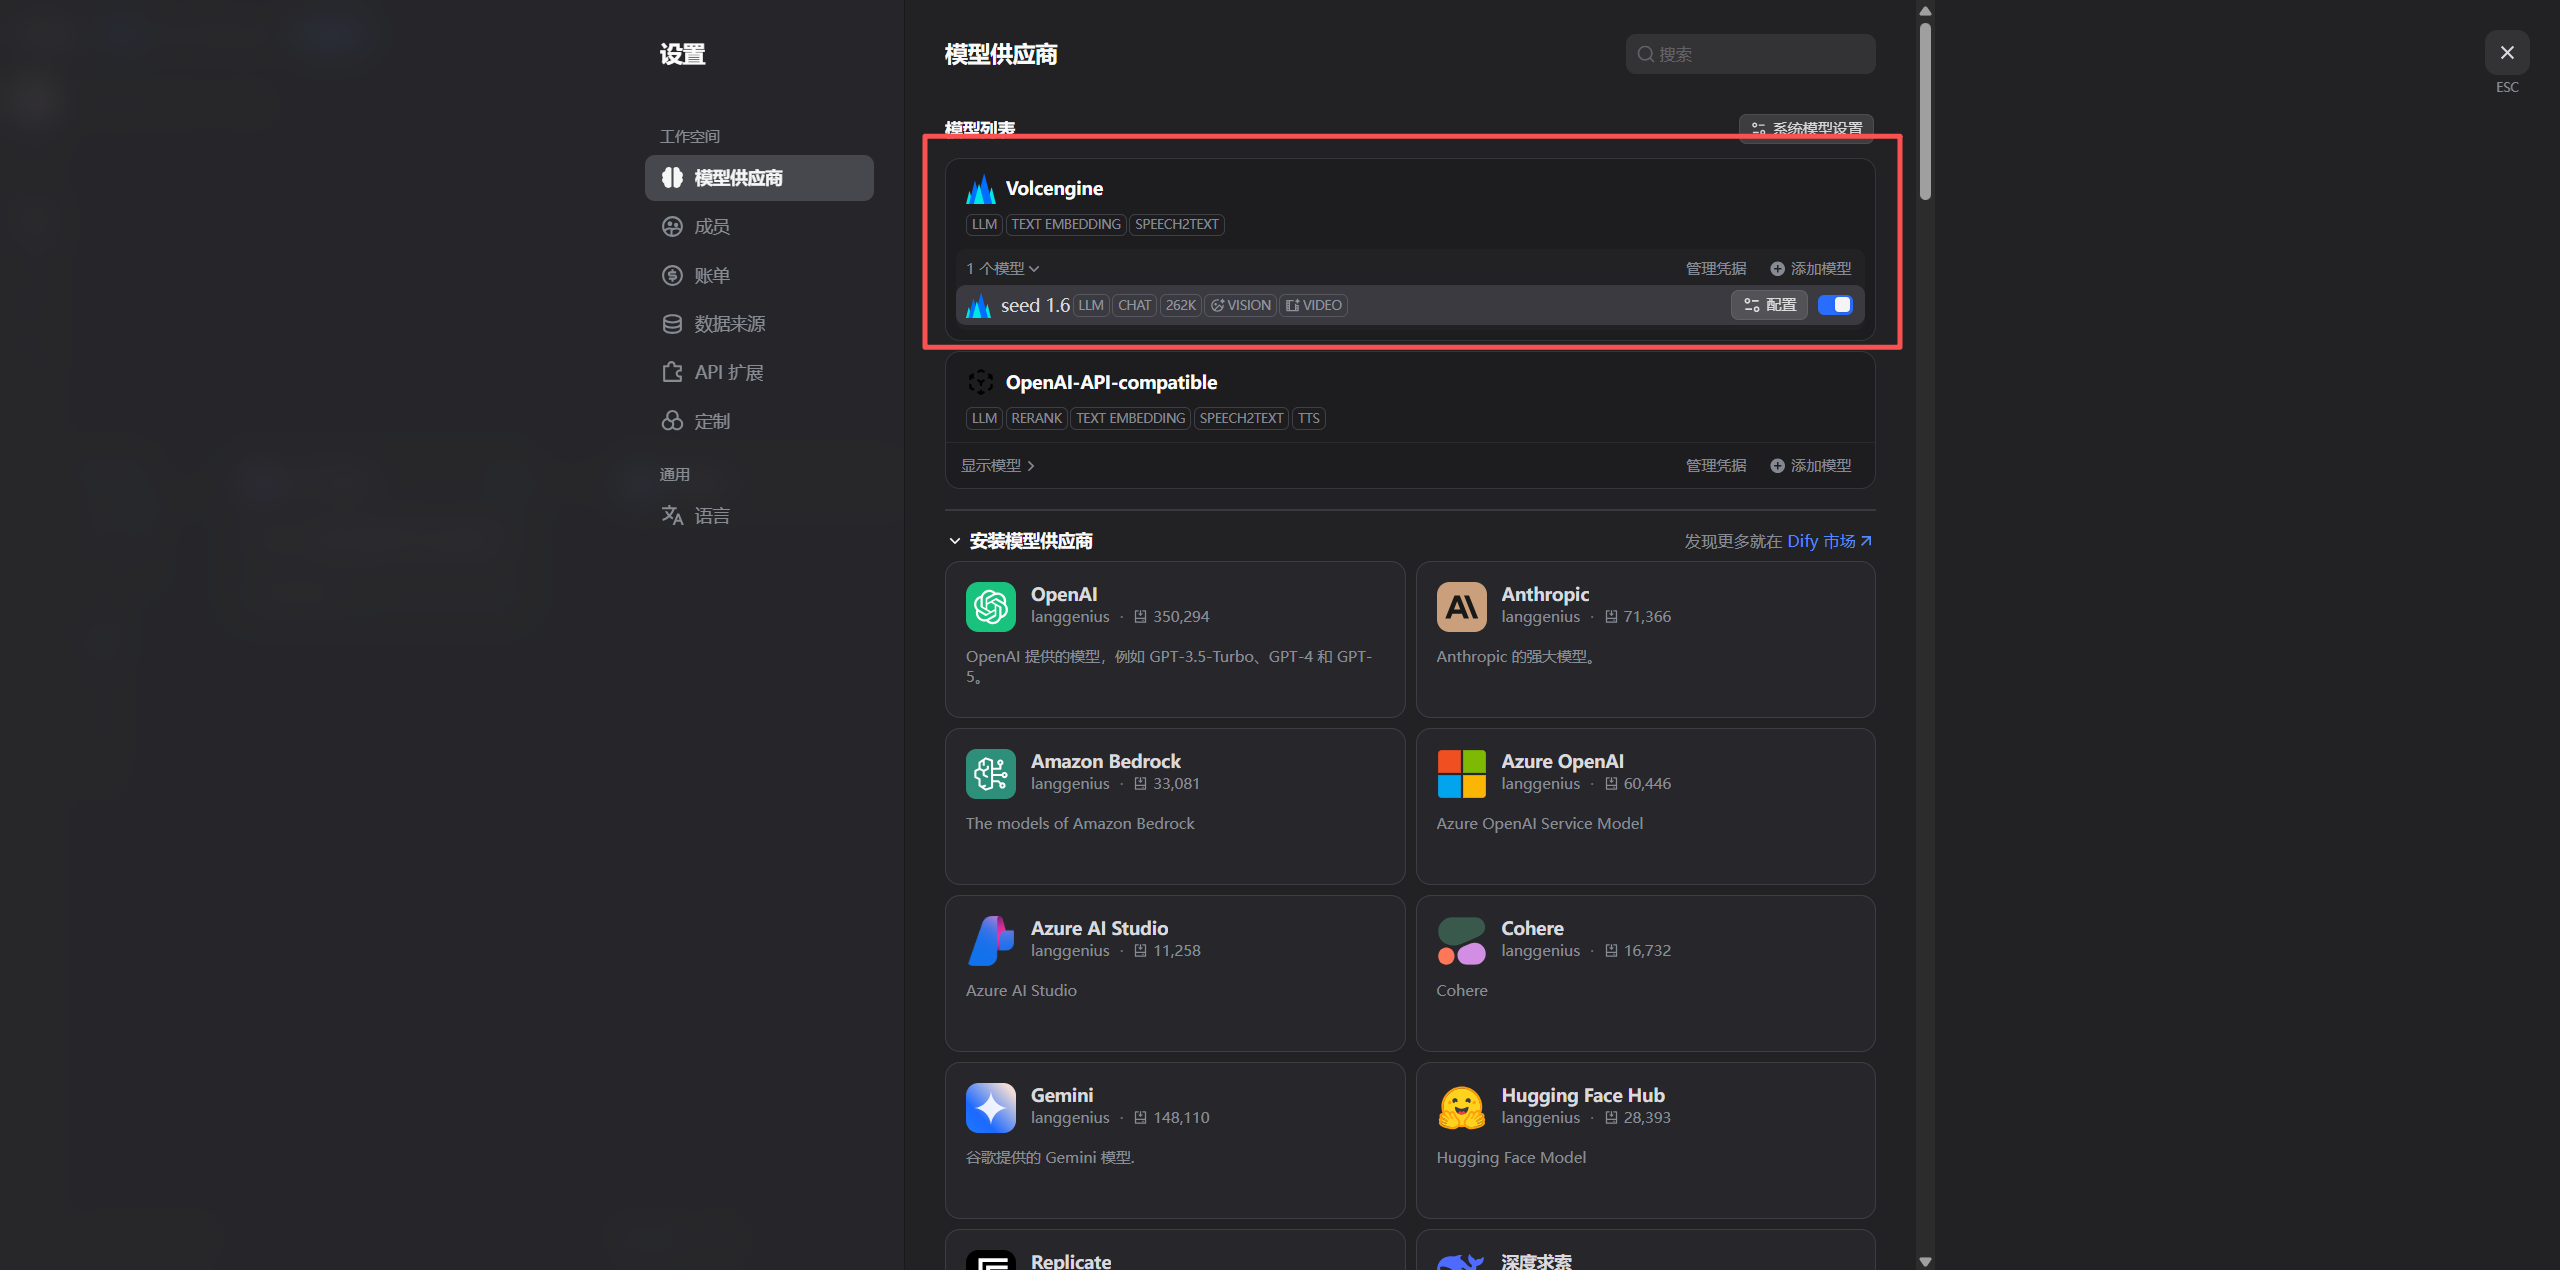The image size is (2560, 1270).
Task: Click the vertical scrollbar thumb
Action: (1925, 110)
